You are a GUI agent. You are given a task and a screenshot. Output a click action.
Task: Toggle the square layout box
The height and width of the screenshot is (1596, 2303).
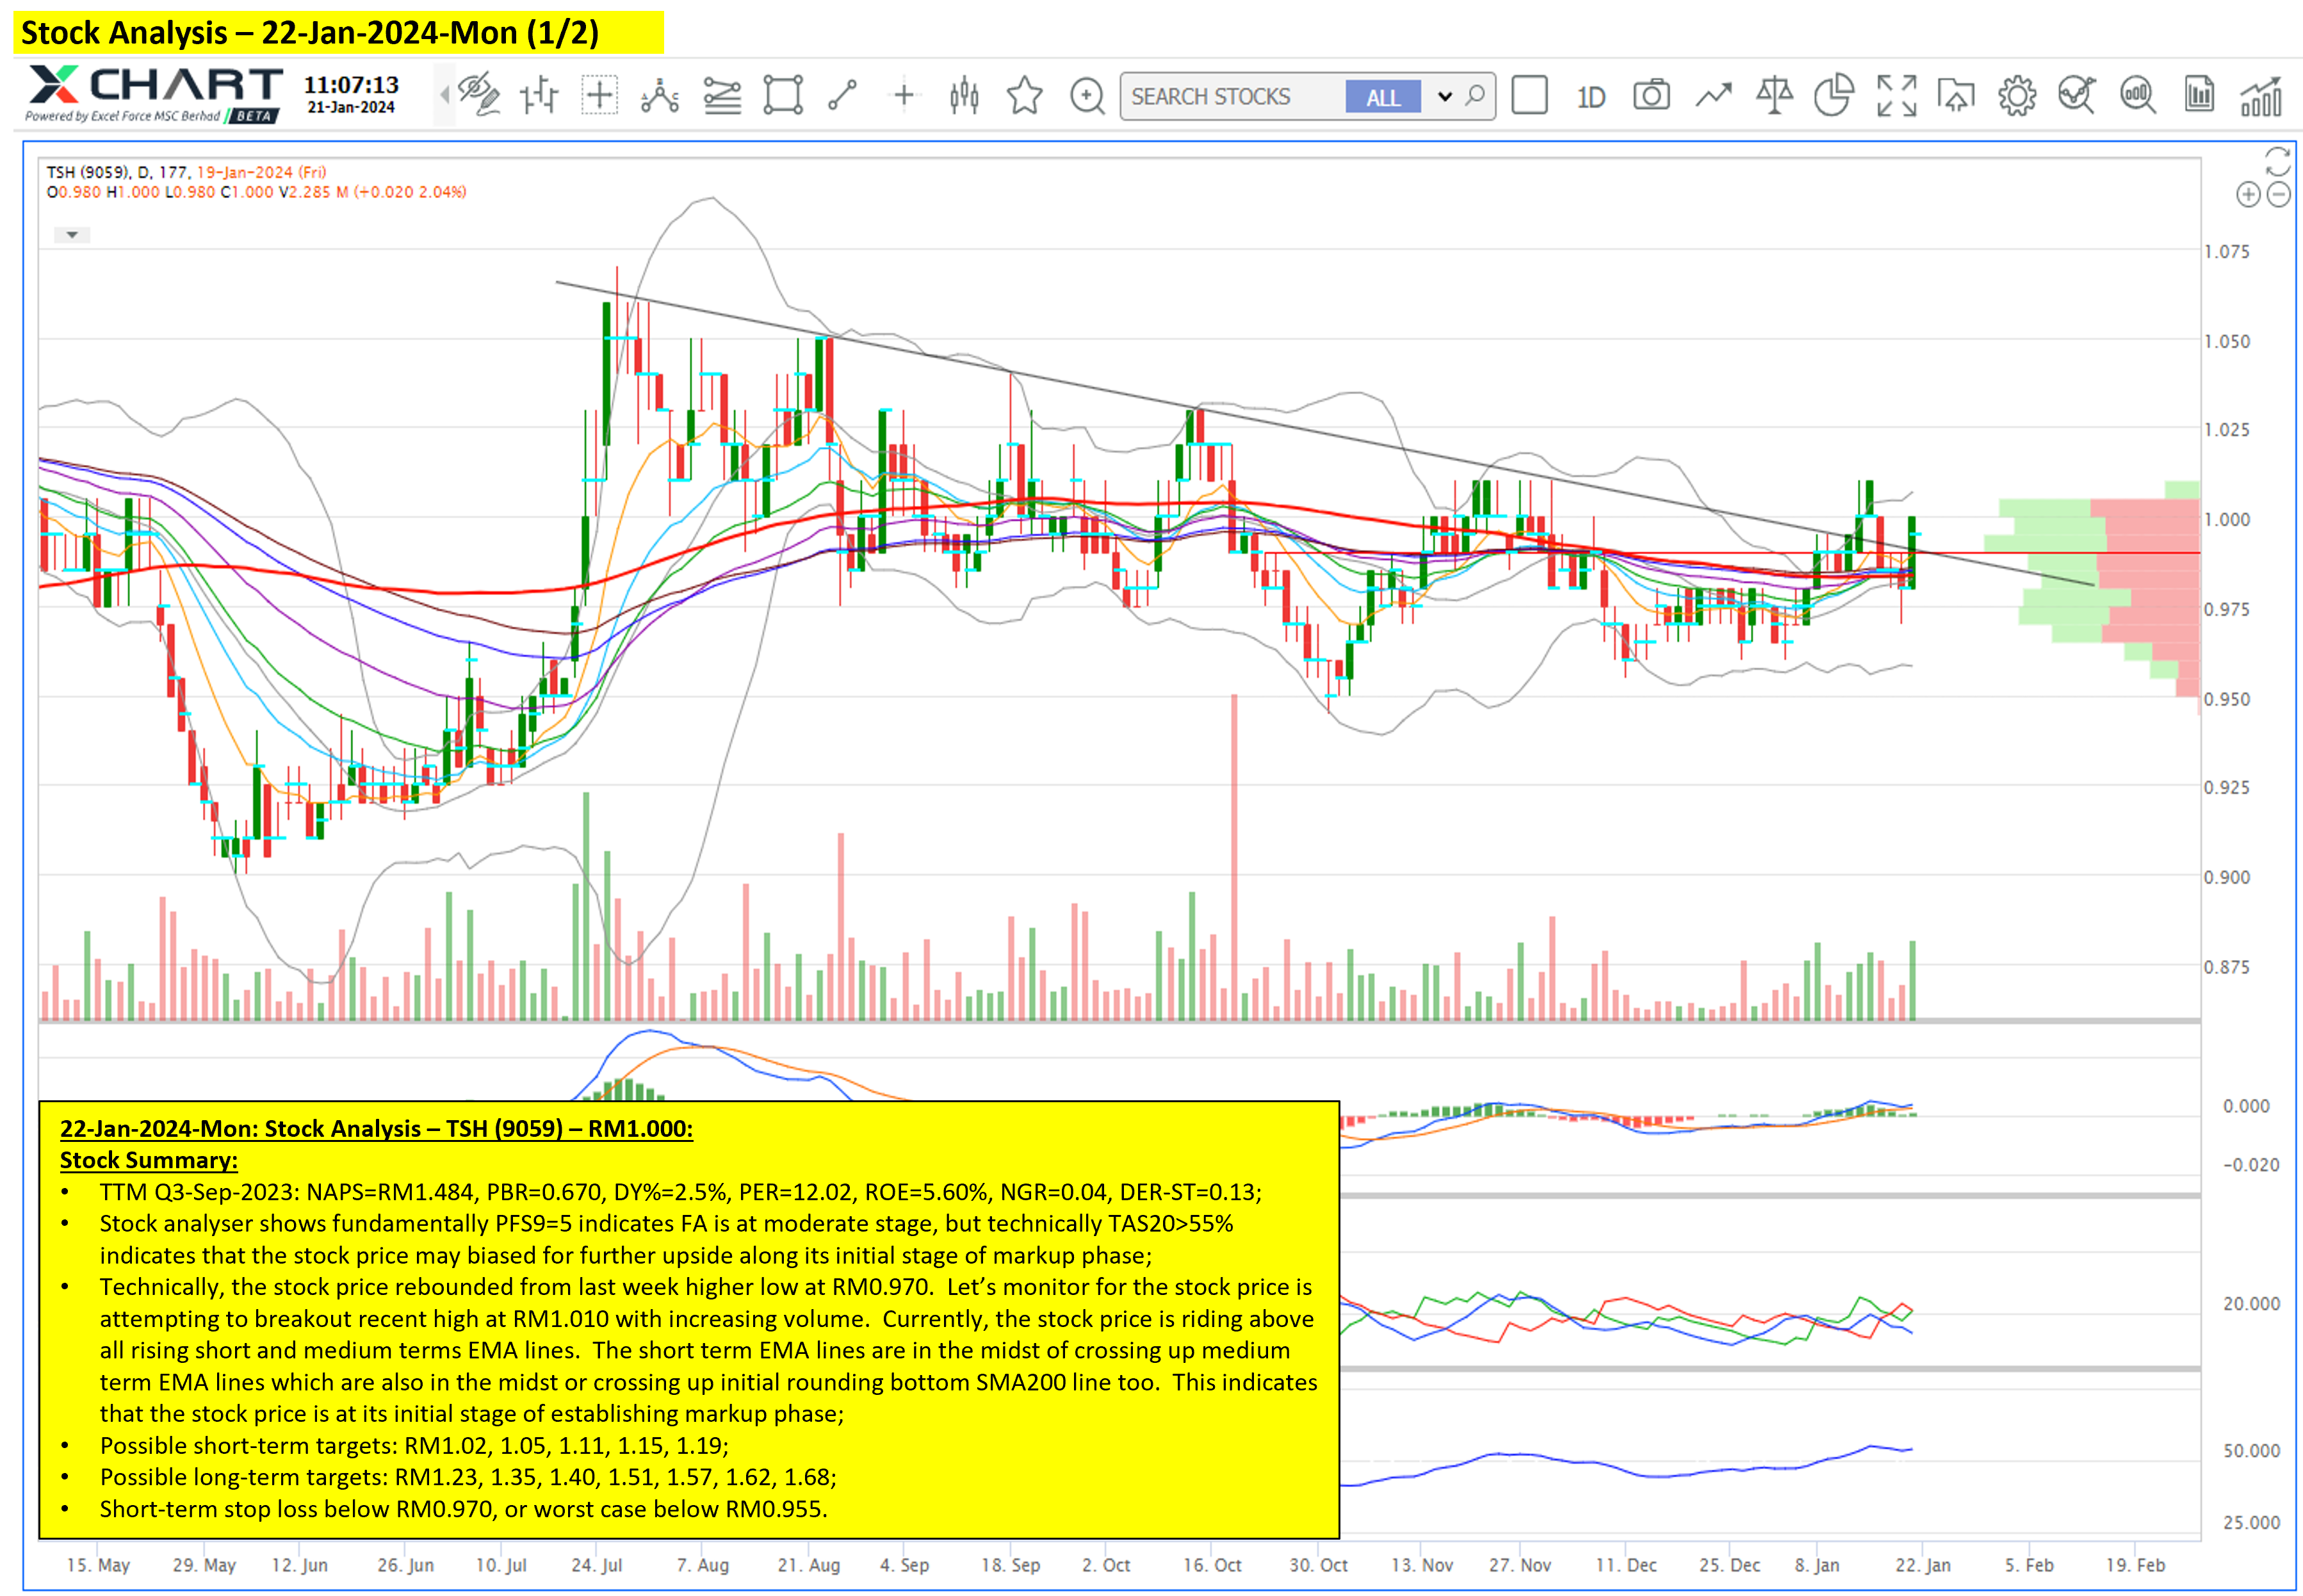click(1529, 96)
